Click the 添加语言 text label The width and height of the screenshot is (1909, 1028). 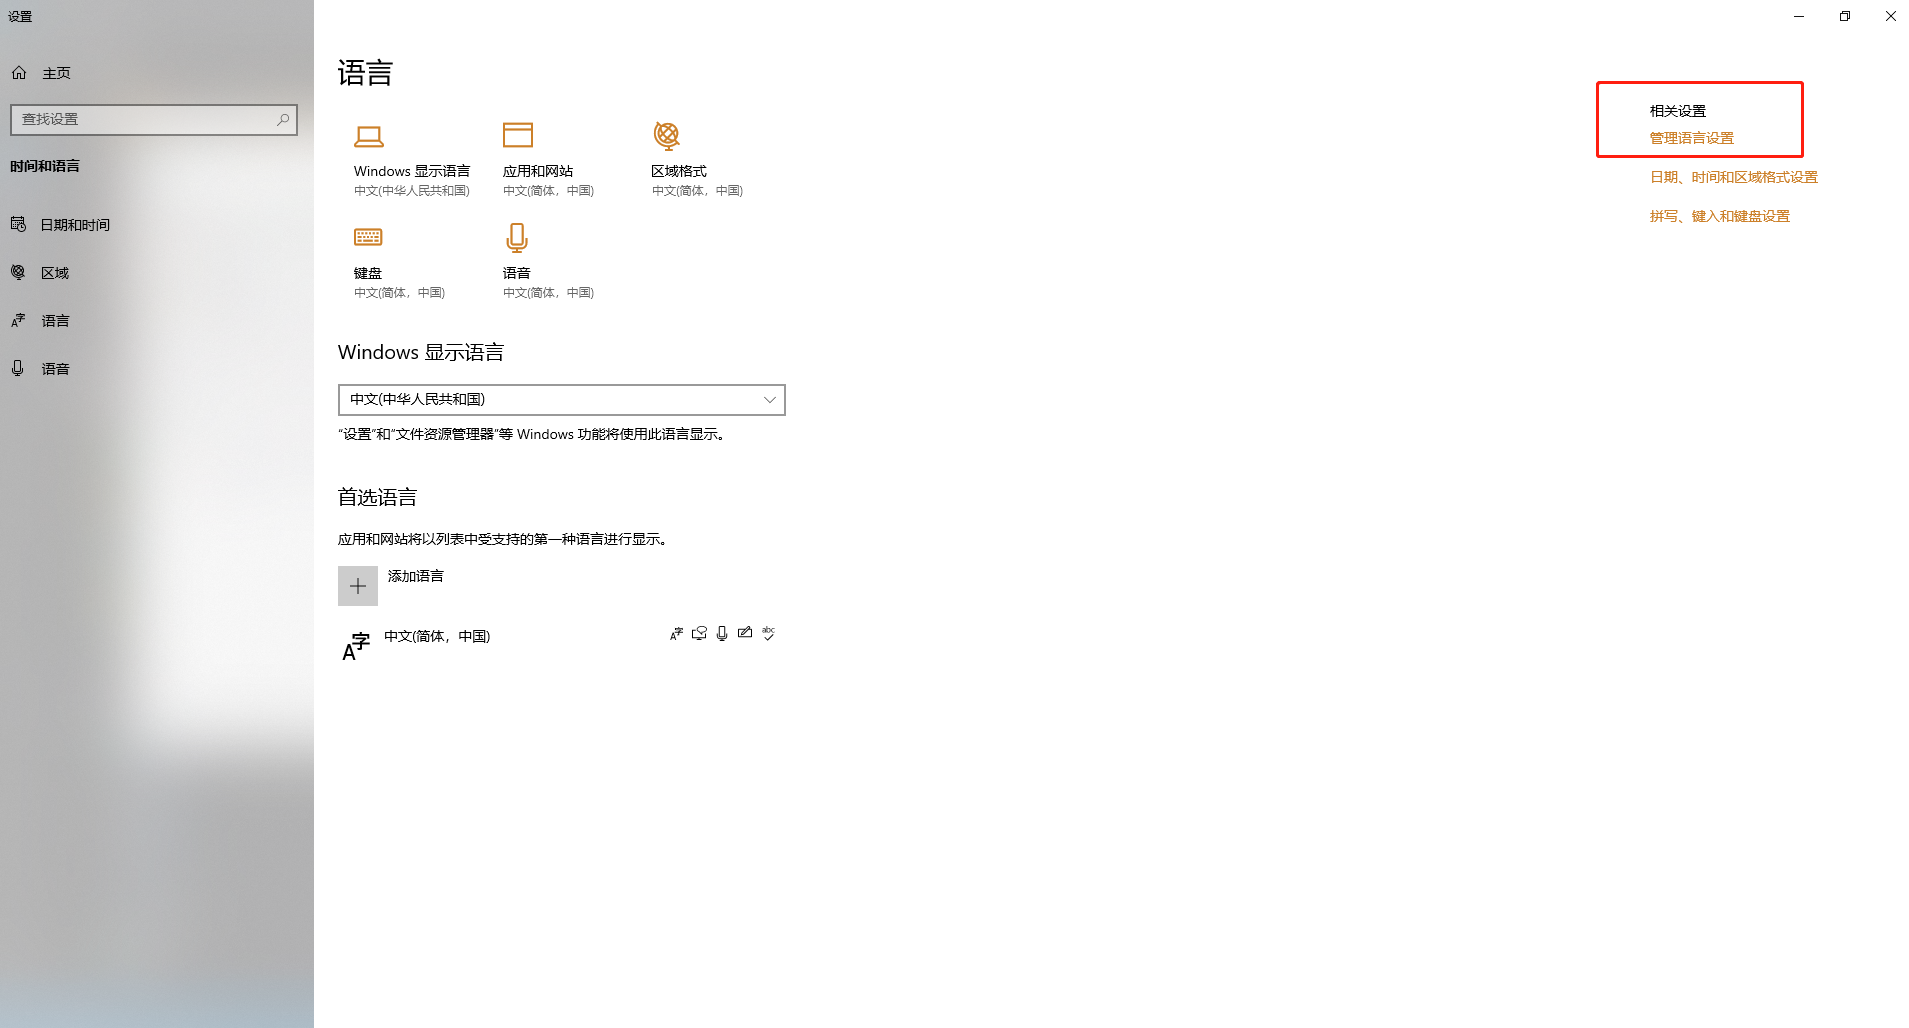coord(416,576)
